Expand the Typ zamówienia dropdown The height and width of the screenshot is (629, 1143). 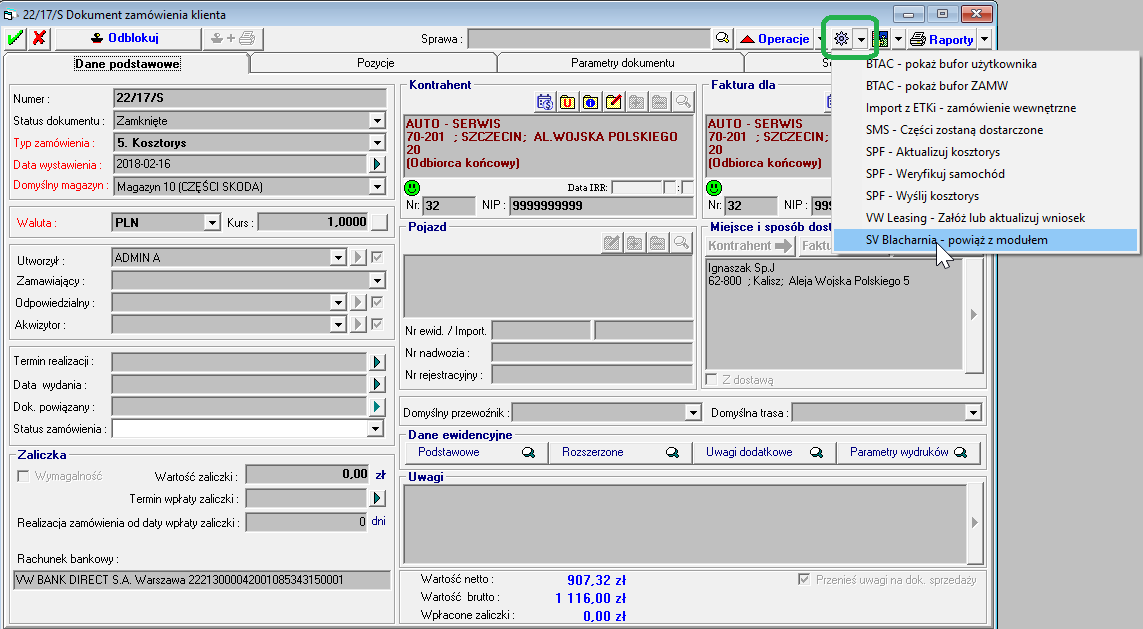(377, 143)
